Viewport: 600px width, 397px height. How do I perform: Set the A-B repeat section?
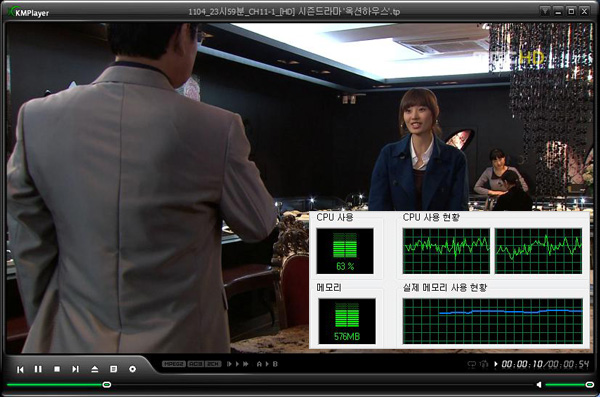click(x=267, y=364)
